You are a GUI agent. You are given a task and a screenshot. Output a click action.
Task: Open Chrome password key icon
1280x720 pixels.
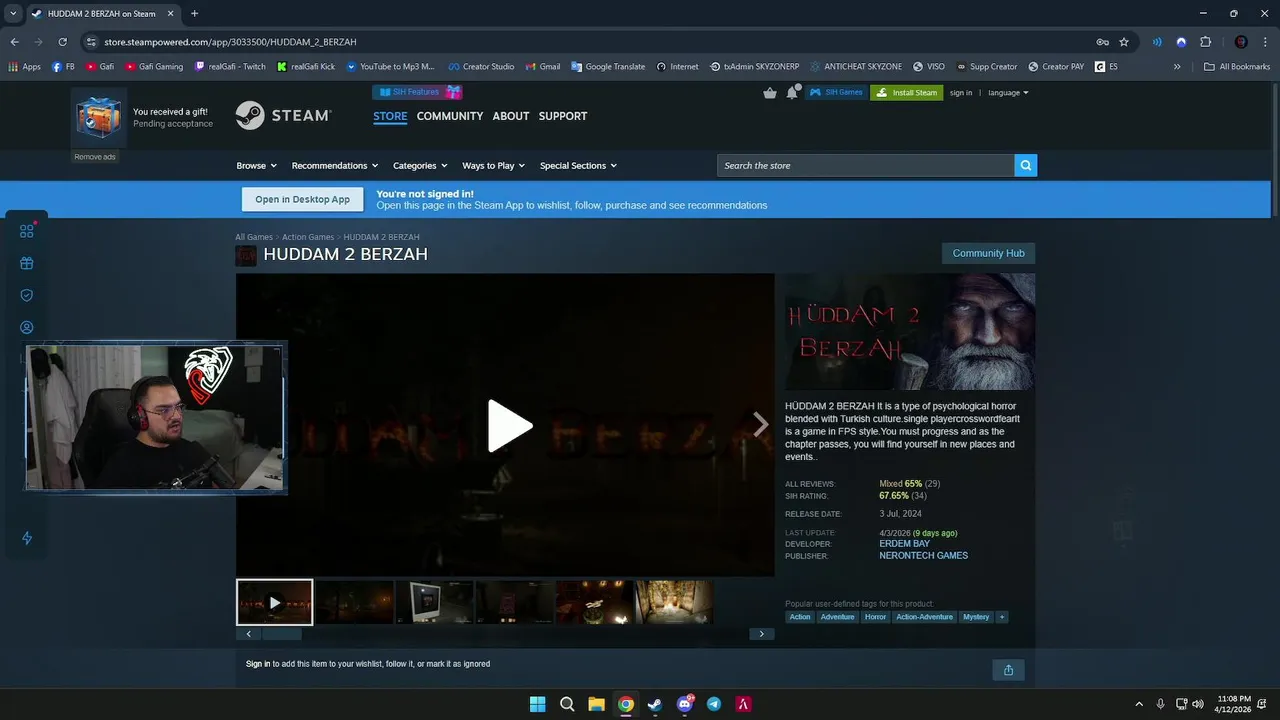[x=1102, y=42]
